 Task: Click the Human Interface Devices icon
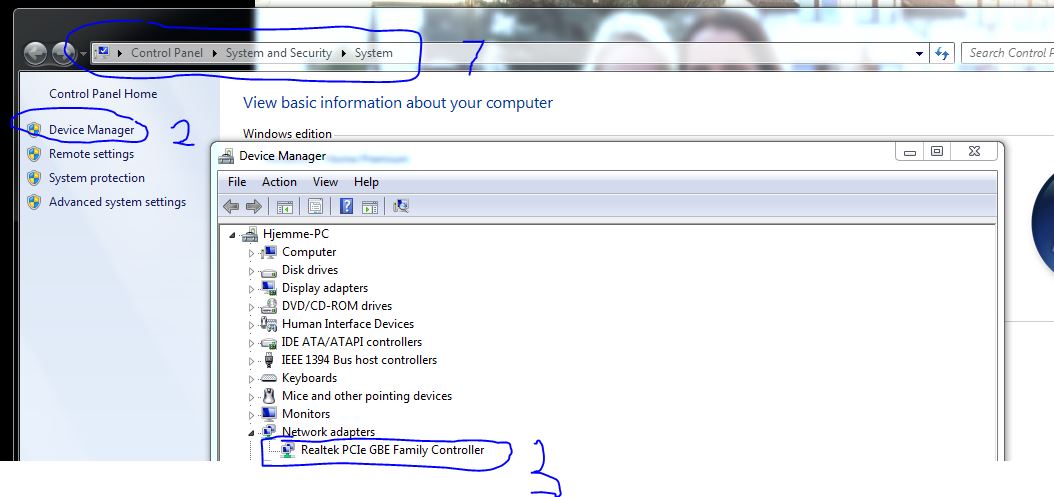268,324
